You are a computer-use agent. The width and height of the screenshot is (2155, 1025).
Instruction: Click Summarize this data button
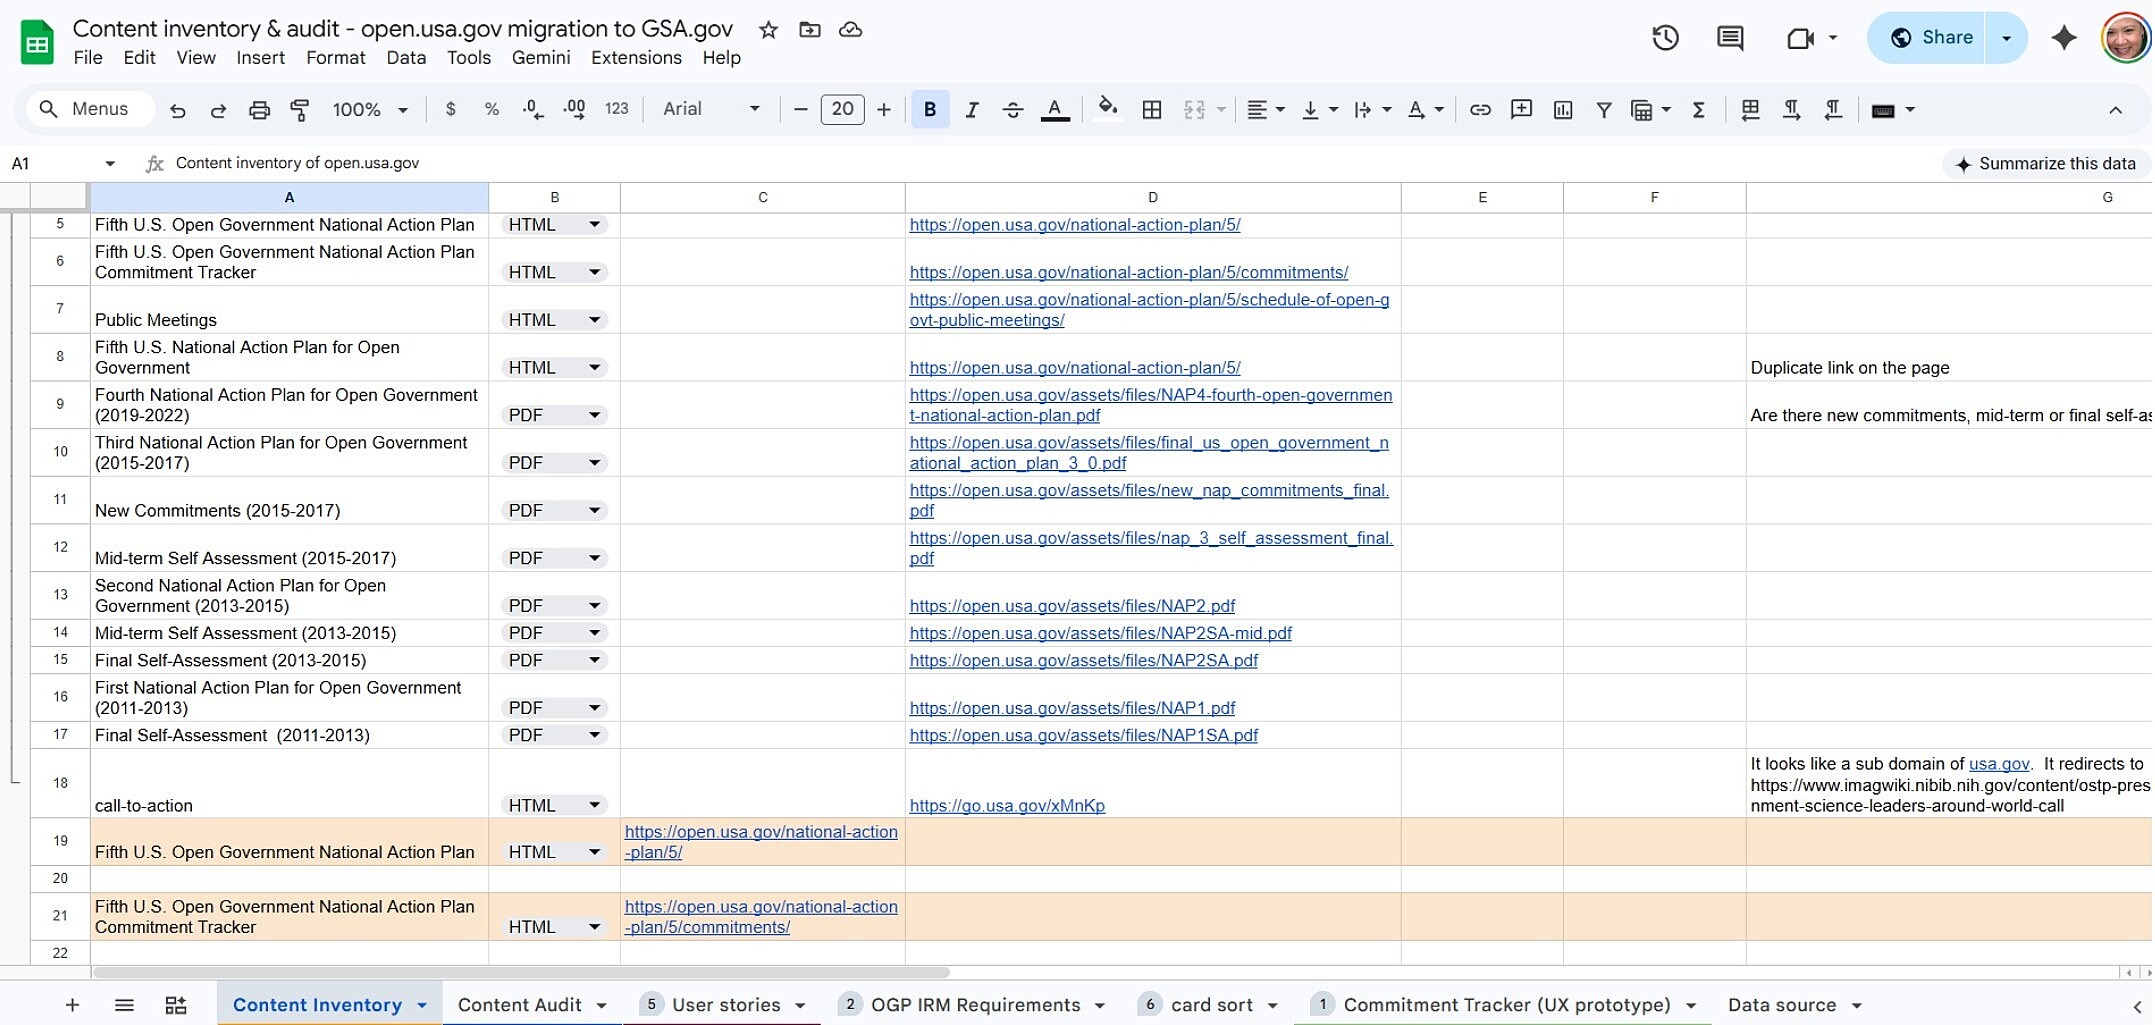[2045, 164]
